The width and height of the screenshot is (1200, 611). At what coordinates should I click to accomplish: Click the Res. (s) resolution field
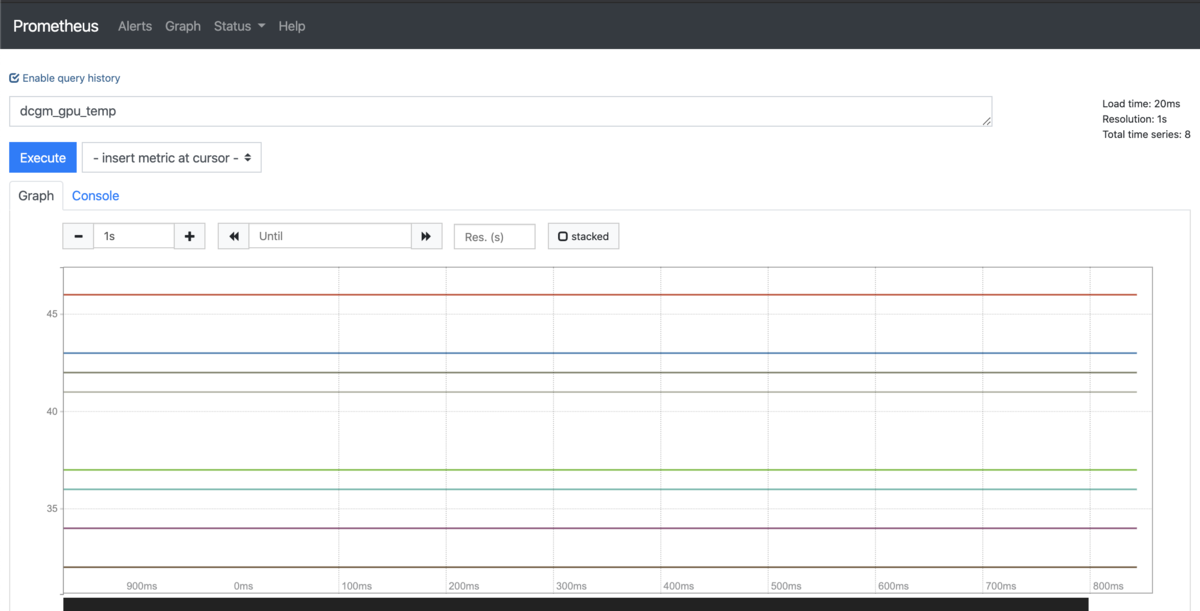pos(495,237)
